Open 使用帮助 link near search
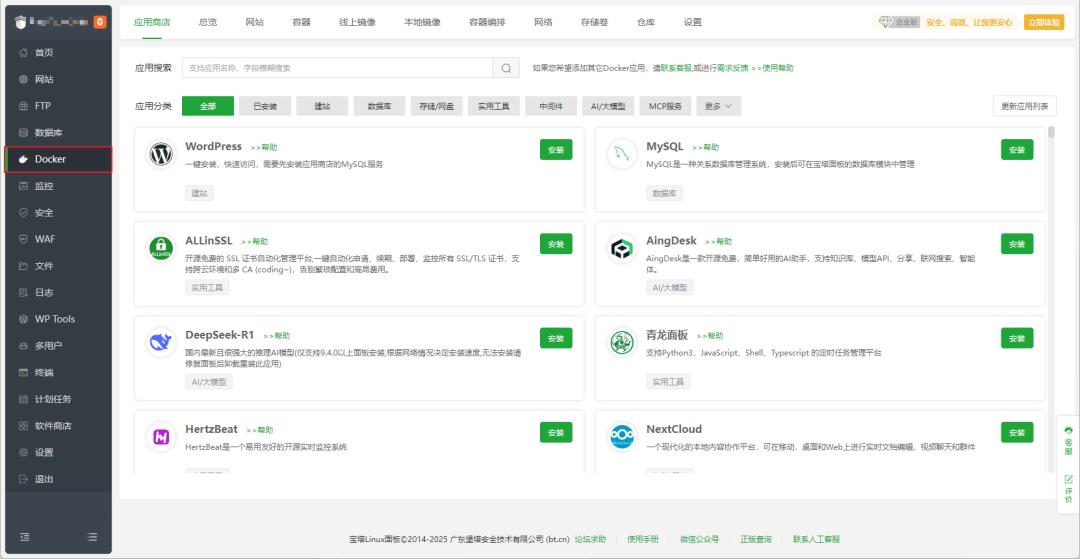1080x559 pixels. (772, 68)
